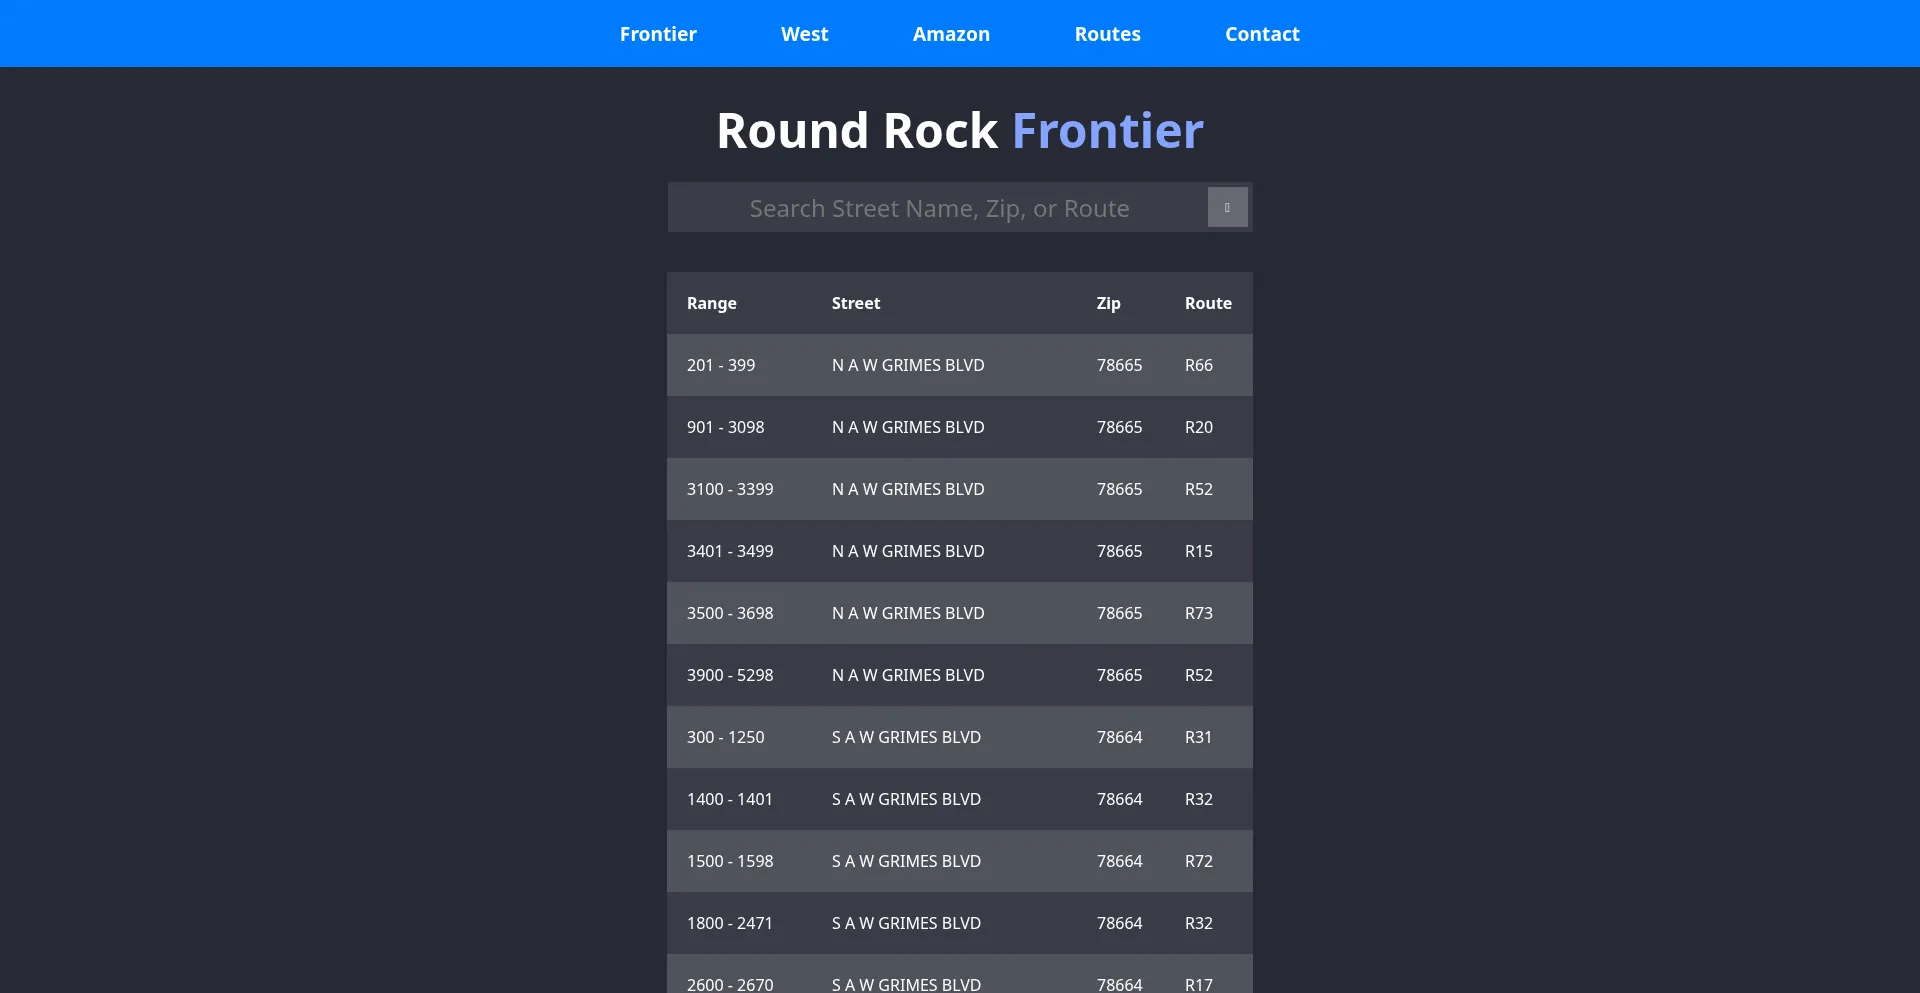This screenshot has height=993, width=1920.
Task: Click the Round Rock Frontier heading
Action: coord(960,131)
